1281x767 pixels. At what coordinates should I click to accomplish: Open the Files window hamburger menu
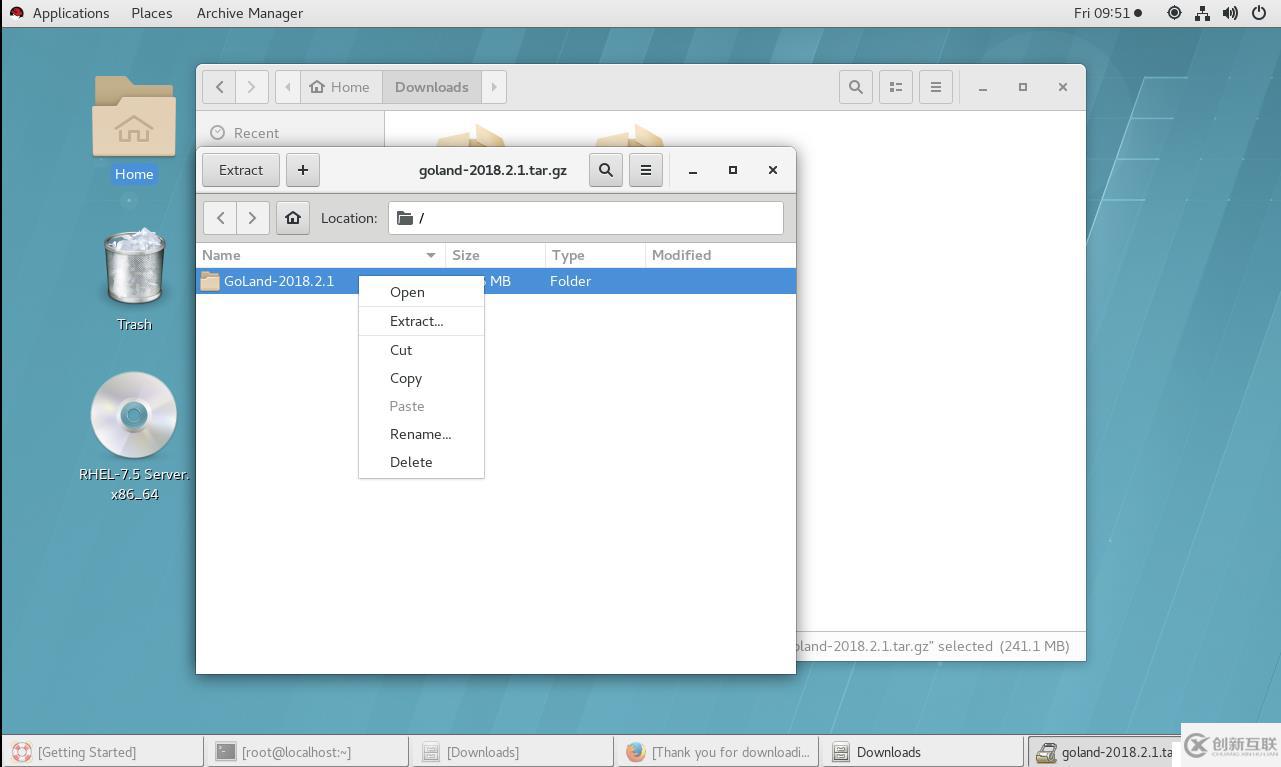[x=936, y=87]
